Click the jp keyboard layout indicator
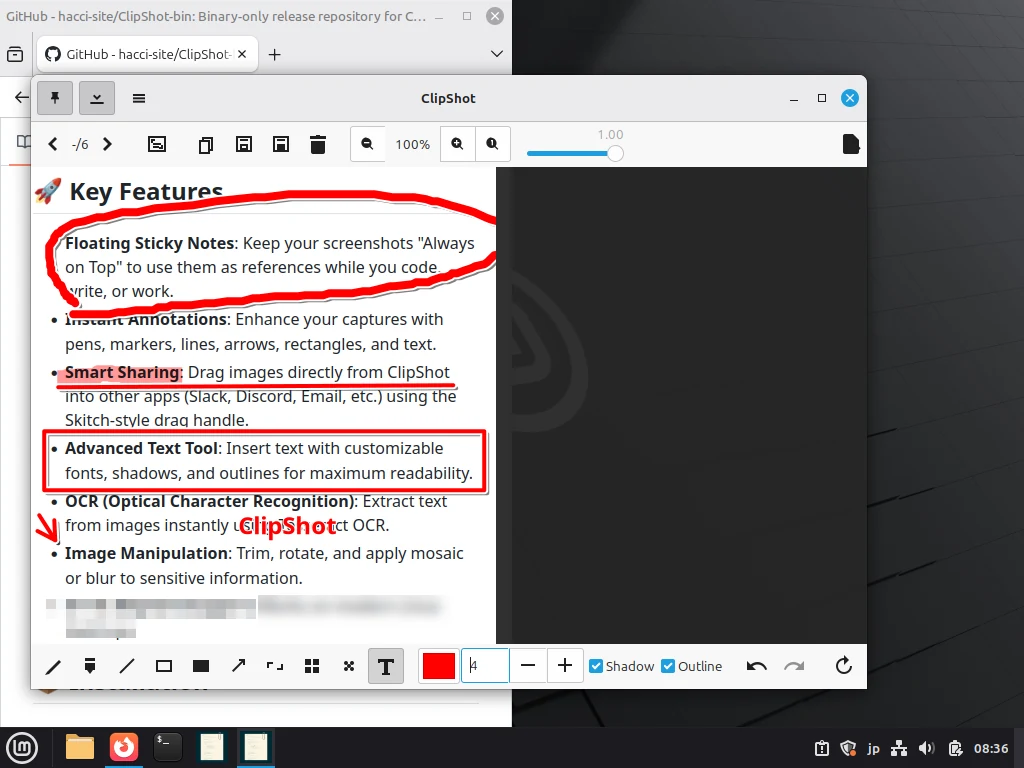1024x768 pixels. click(x=873, y=748)
